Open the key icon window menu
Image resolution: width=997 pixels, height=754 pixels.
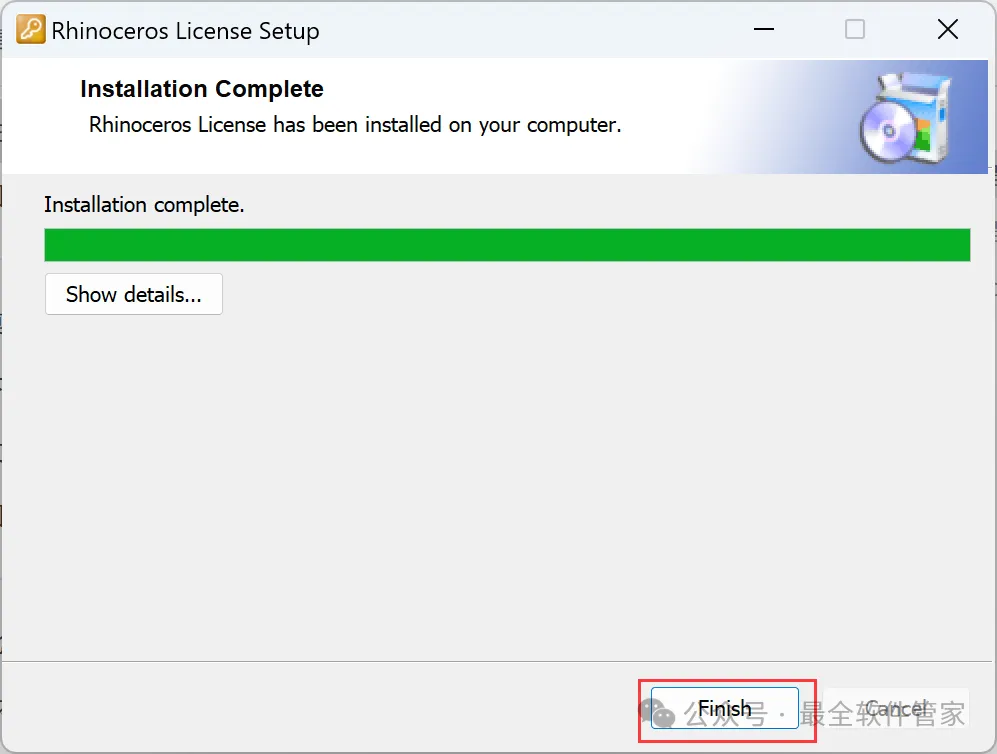(31, 29)
